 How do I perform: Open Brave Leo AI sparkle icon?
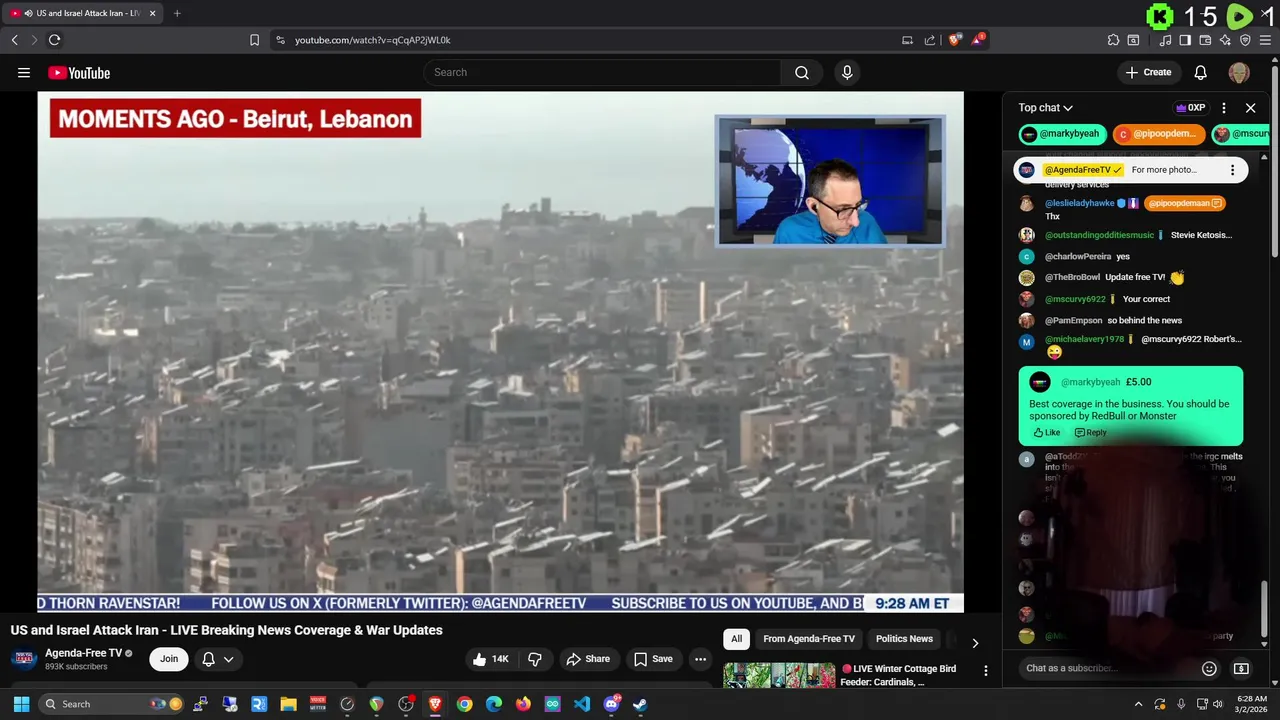pos(1225,40)
